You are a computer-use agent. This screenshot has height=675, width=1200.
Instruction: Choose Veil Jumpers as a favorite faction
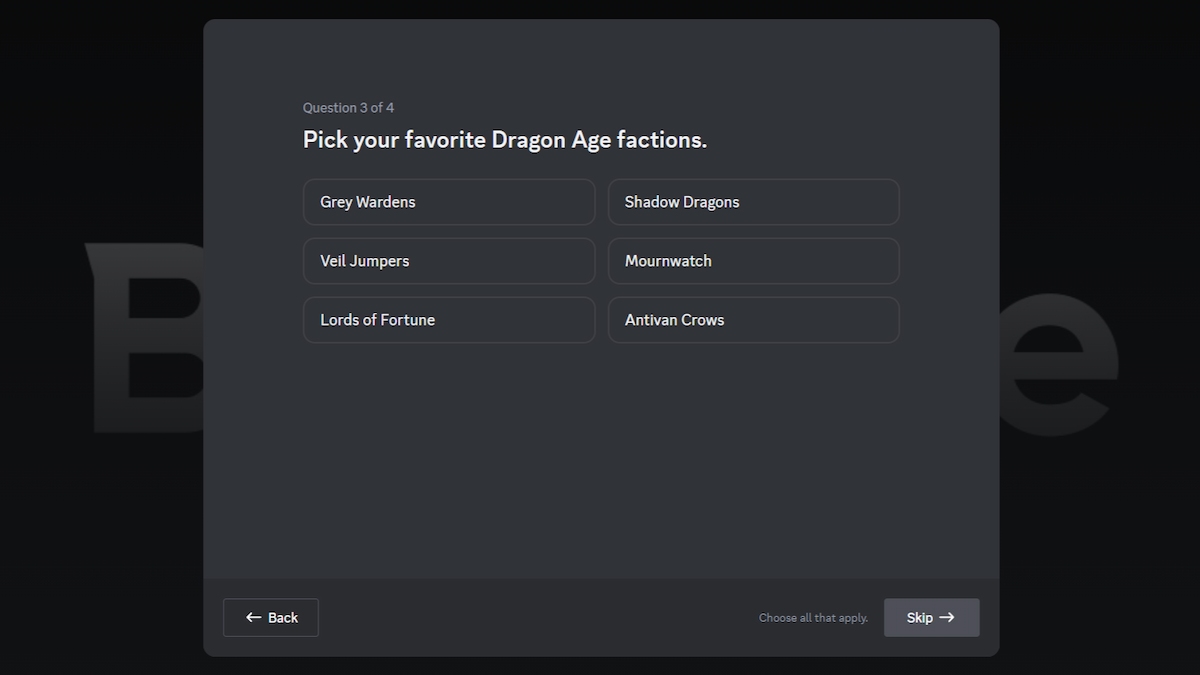point(448,260)
